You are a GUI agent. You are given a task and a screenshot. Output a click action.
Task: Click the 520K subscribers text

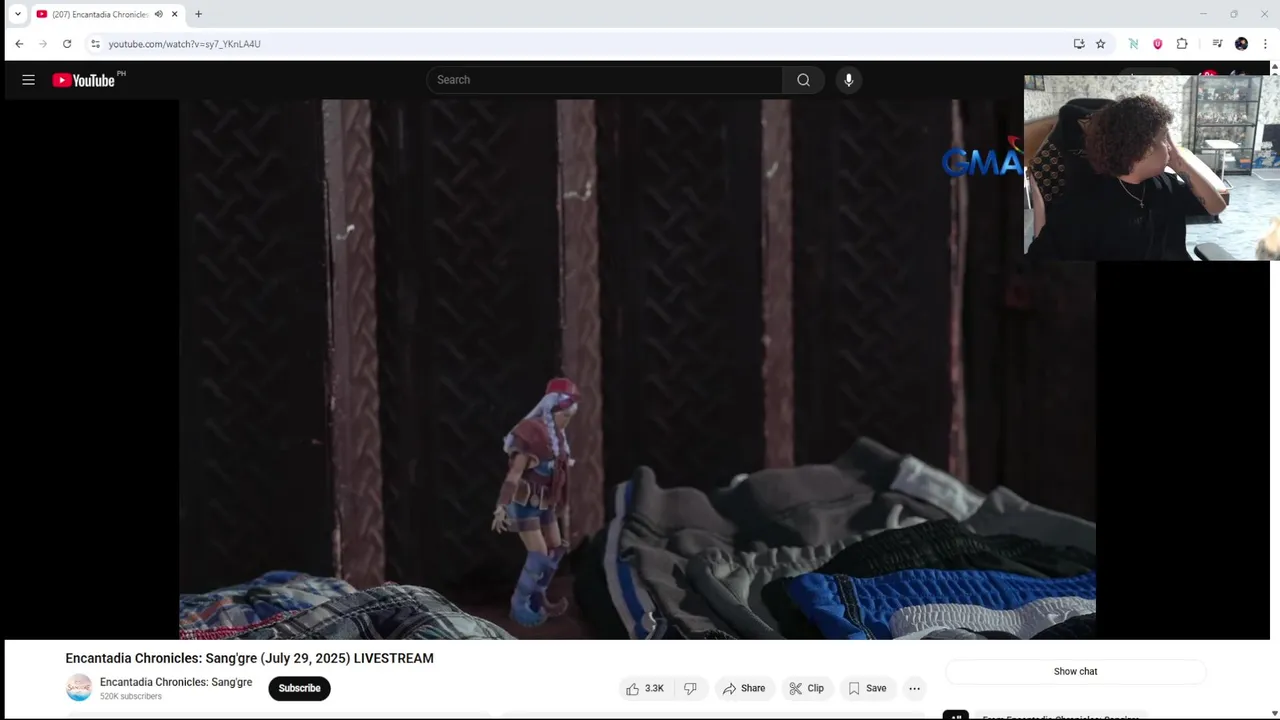click(131, 696)
